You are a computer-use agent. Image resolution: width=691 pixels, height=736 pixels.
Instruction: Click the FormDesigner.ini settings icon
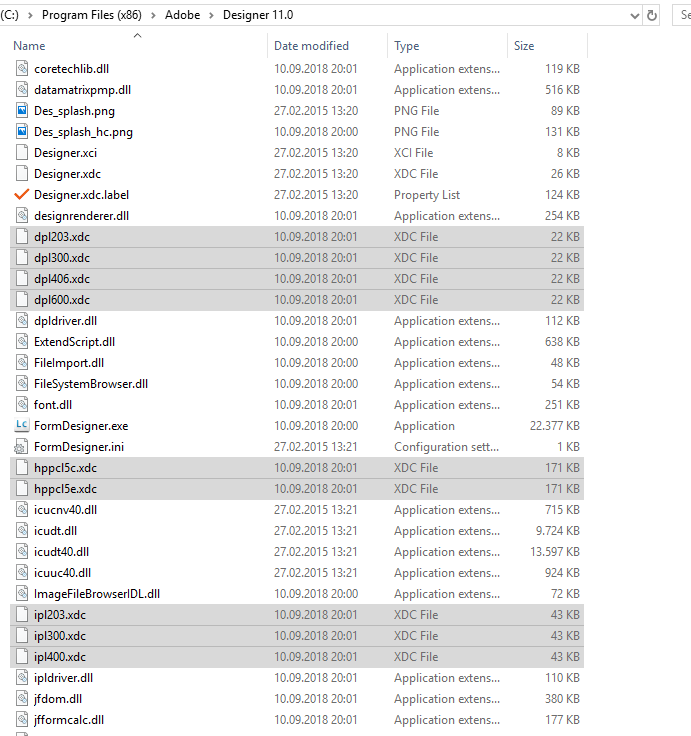point(21,447)
